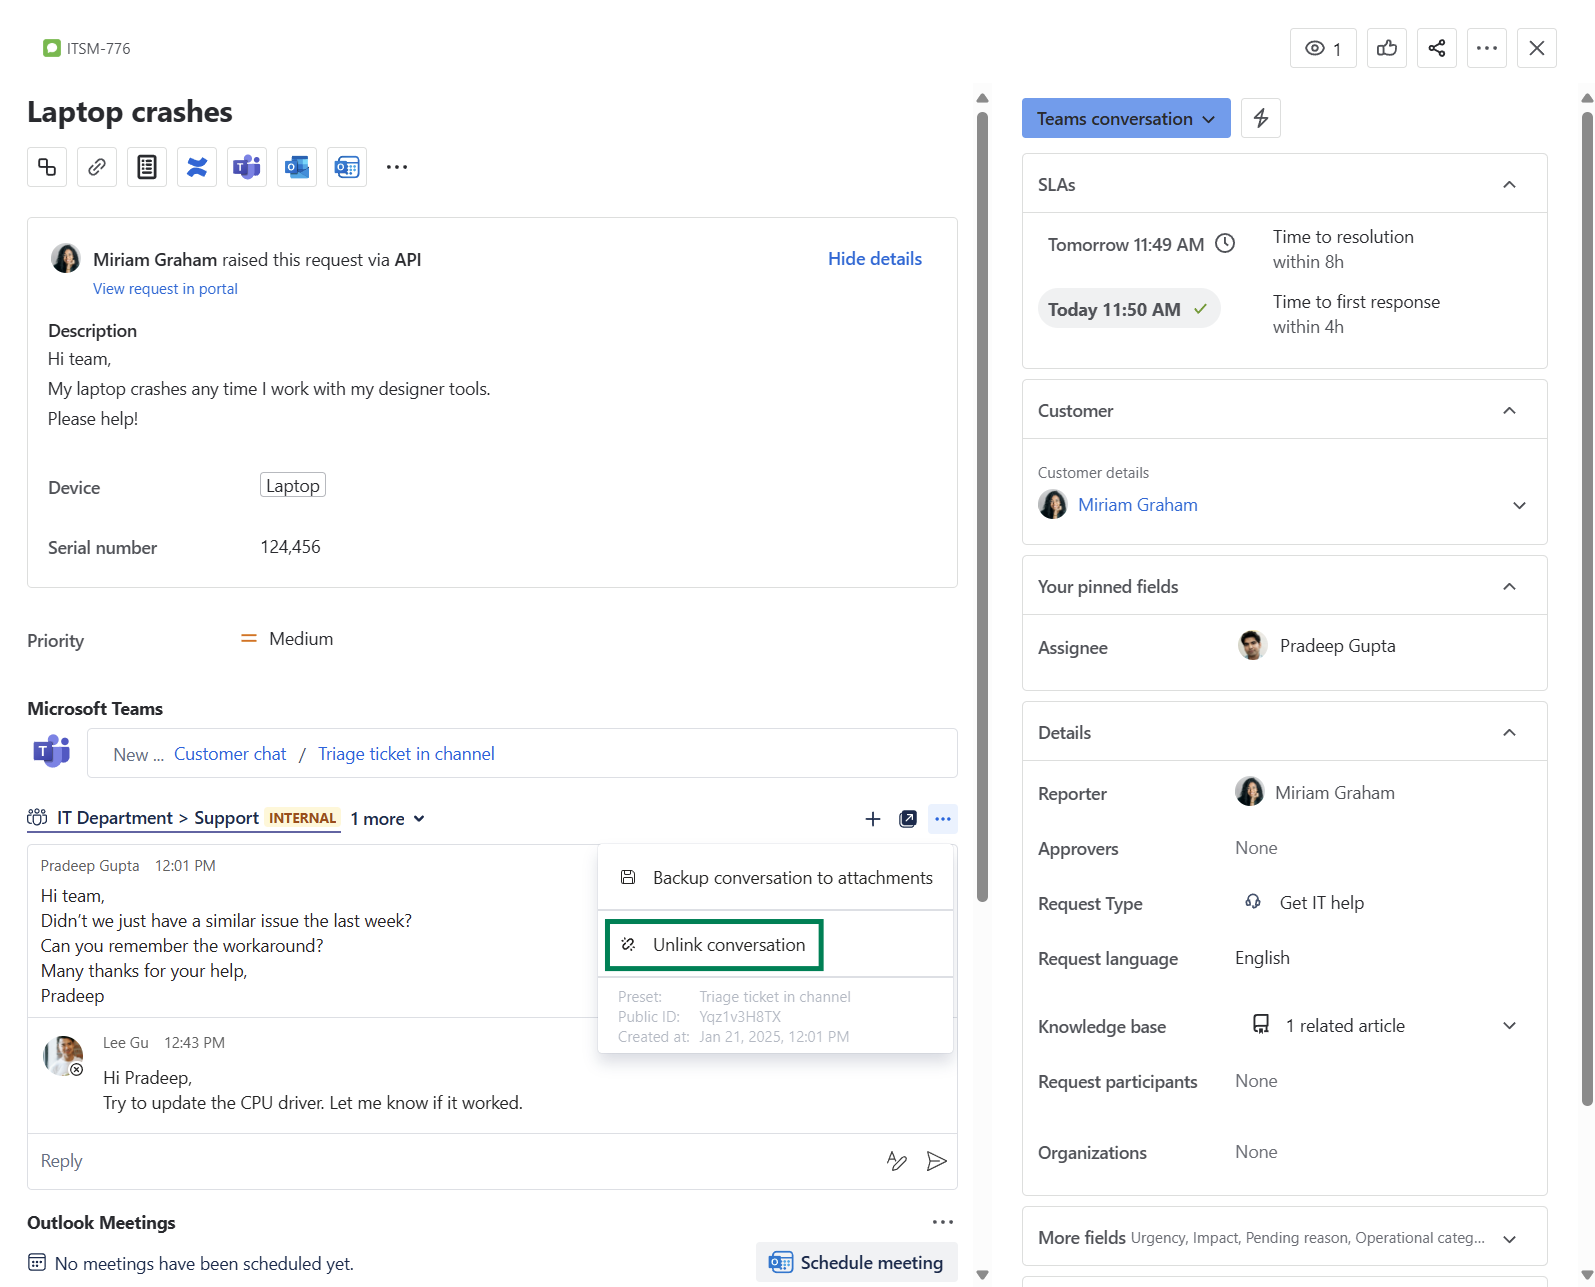Open View request in portal link
The image size is (1595, 1287).
165,289
